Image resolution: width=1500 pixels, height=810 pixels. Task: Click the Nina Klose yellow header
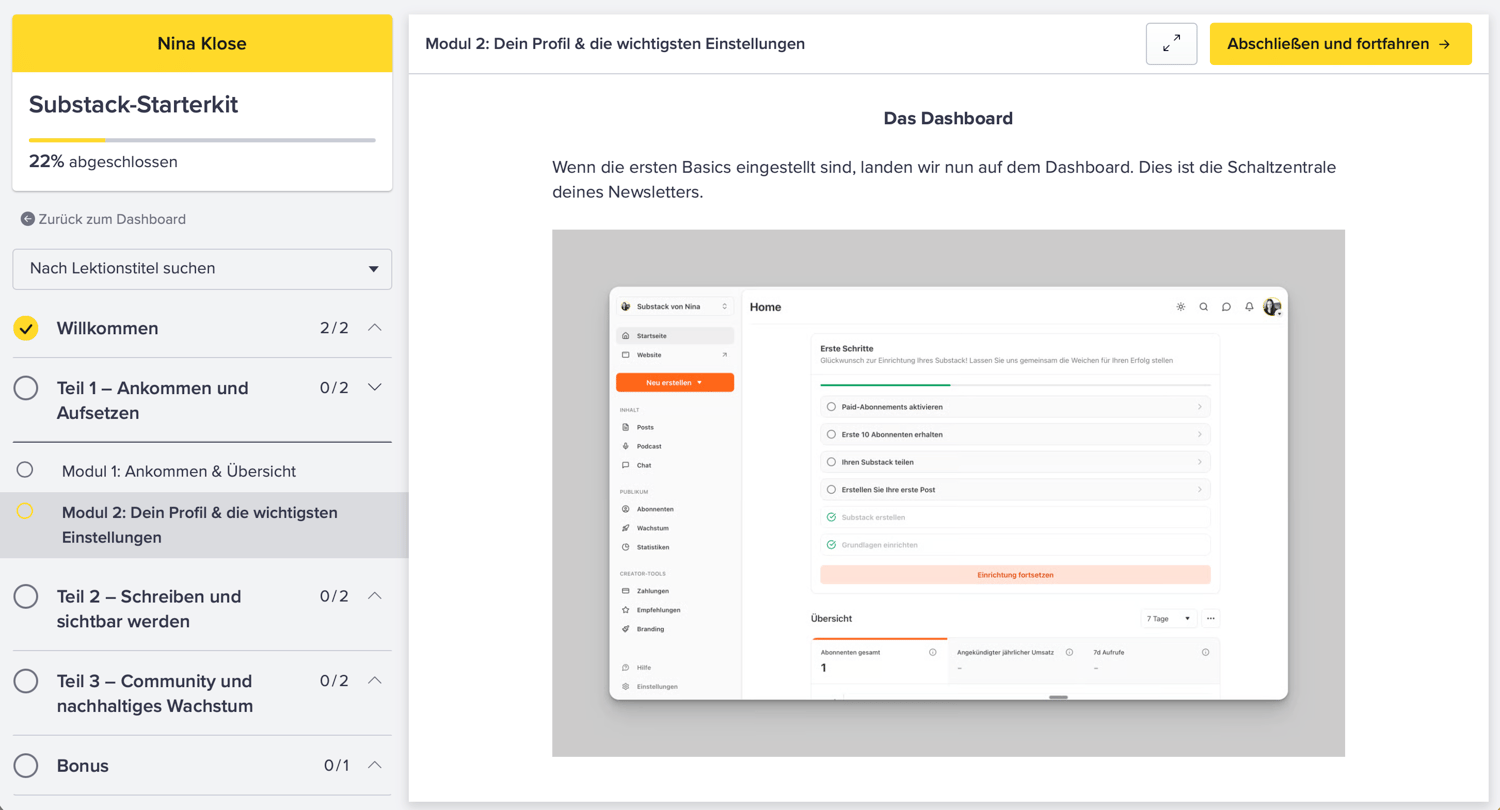(x=202, y=44)
